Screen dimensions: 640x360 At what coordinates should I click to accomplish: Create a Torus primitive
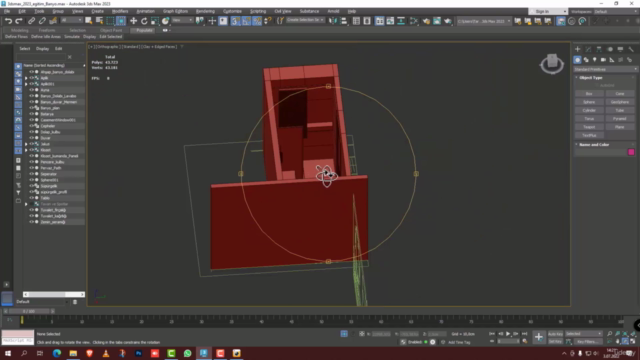coord(589,119)
